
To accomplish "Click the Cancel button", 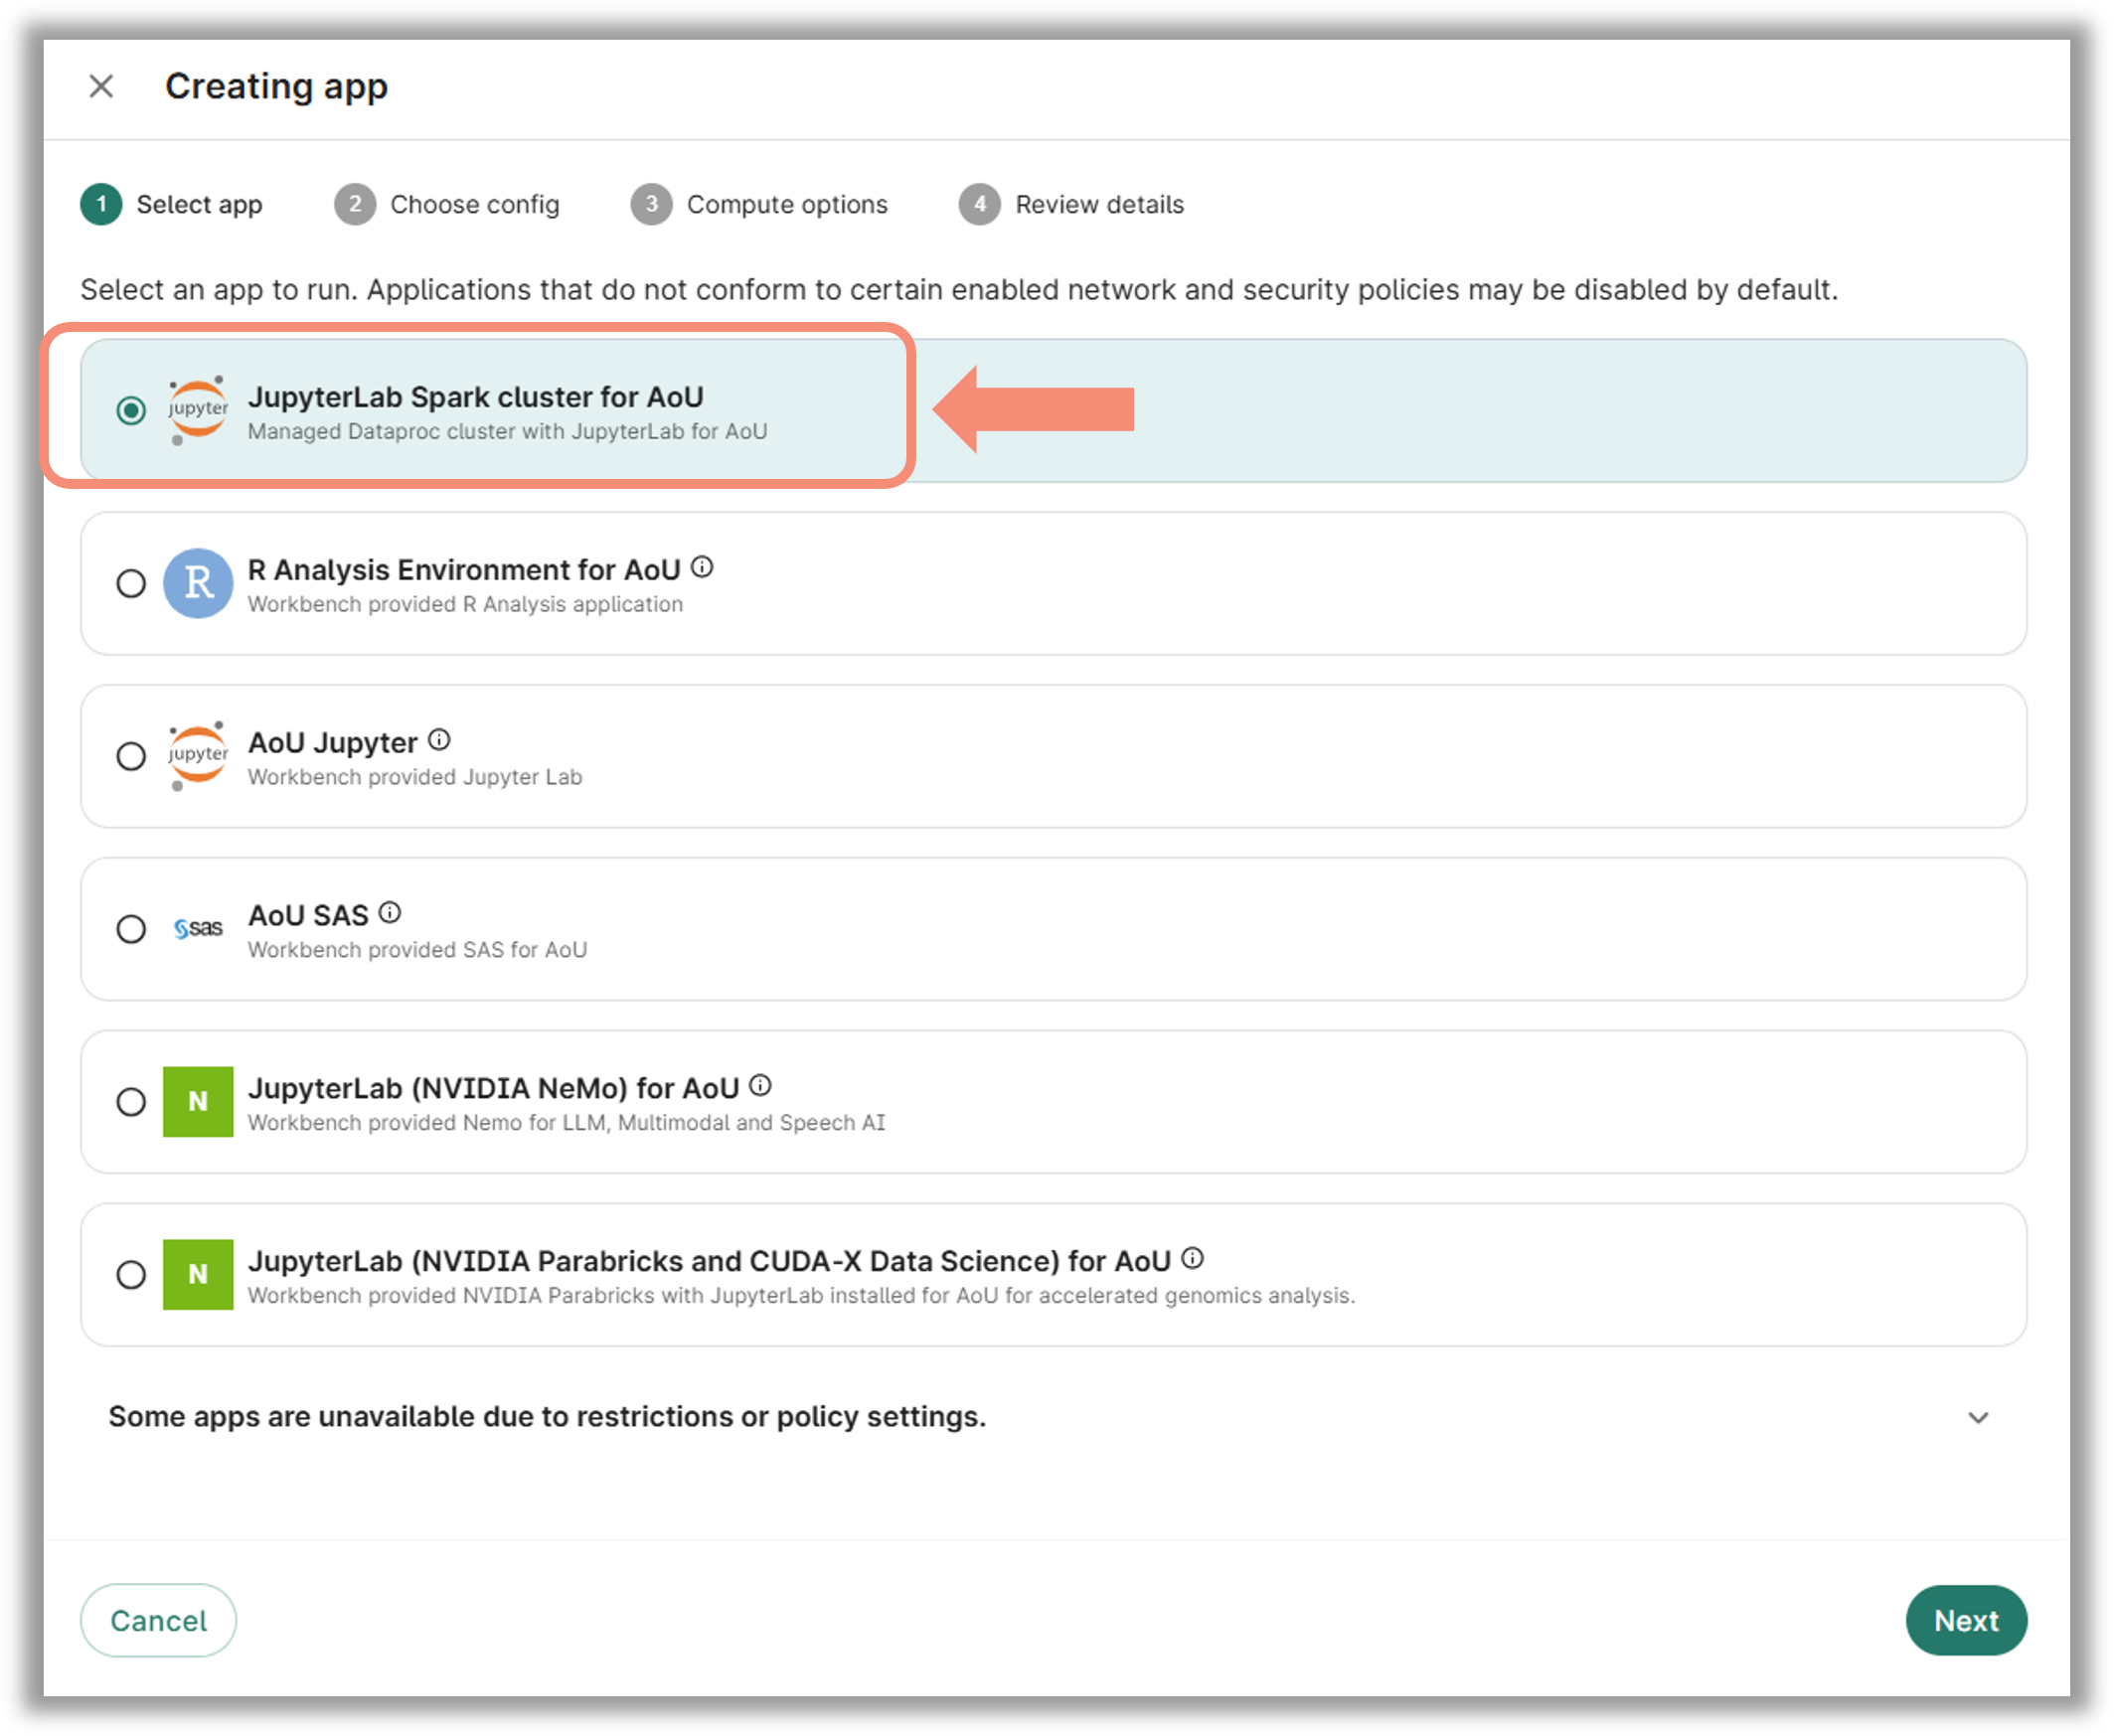I will [x=159, y=1621].
